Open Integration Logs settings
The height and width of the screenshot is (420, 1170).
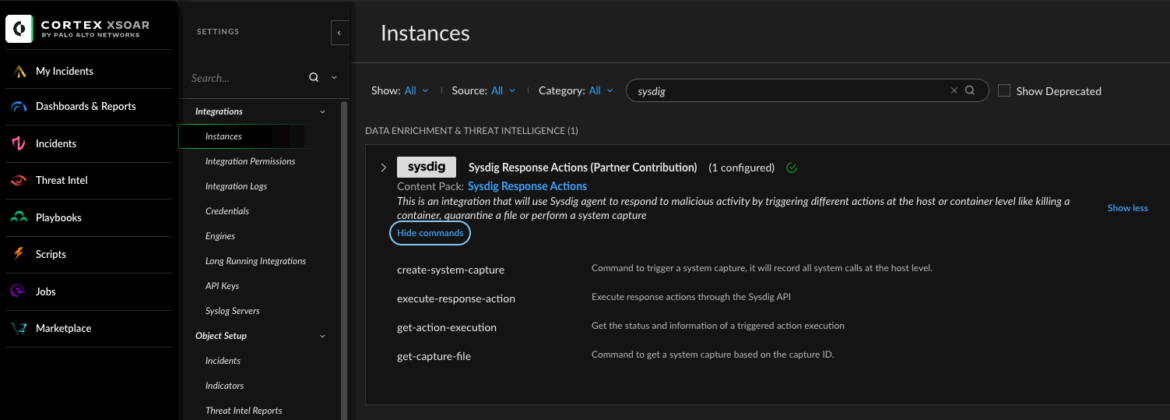pyautogui.click(x=236, y=186)
